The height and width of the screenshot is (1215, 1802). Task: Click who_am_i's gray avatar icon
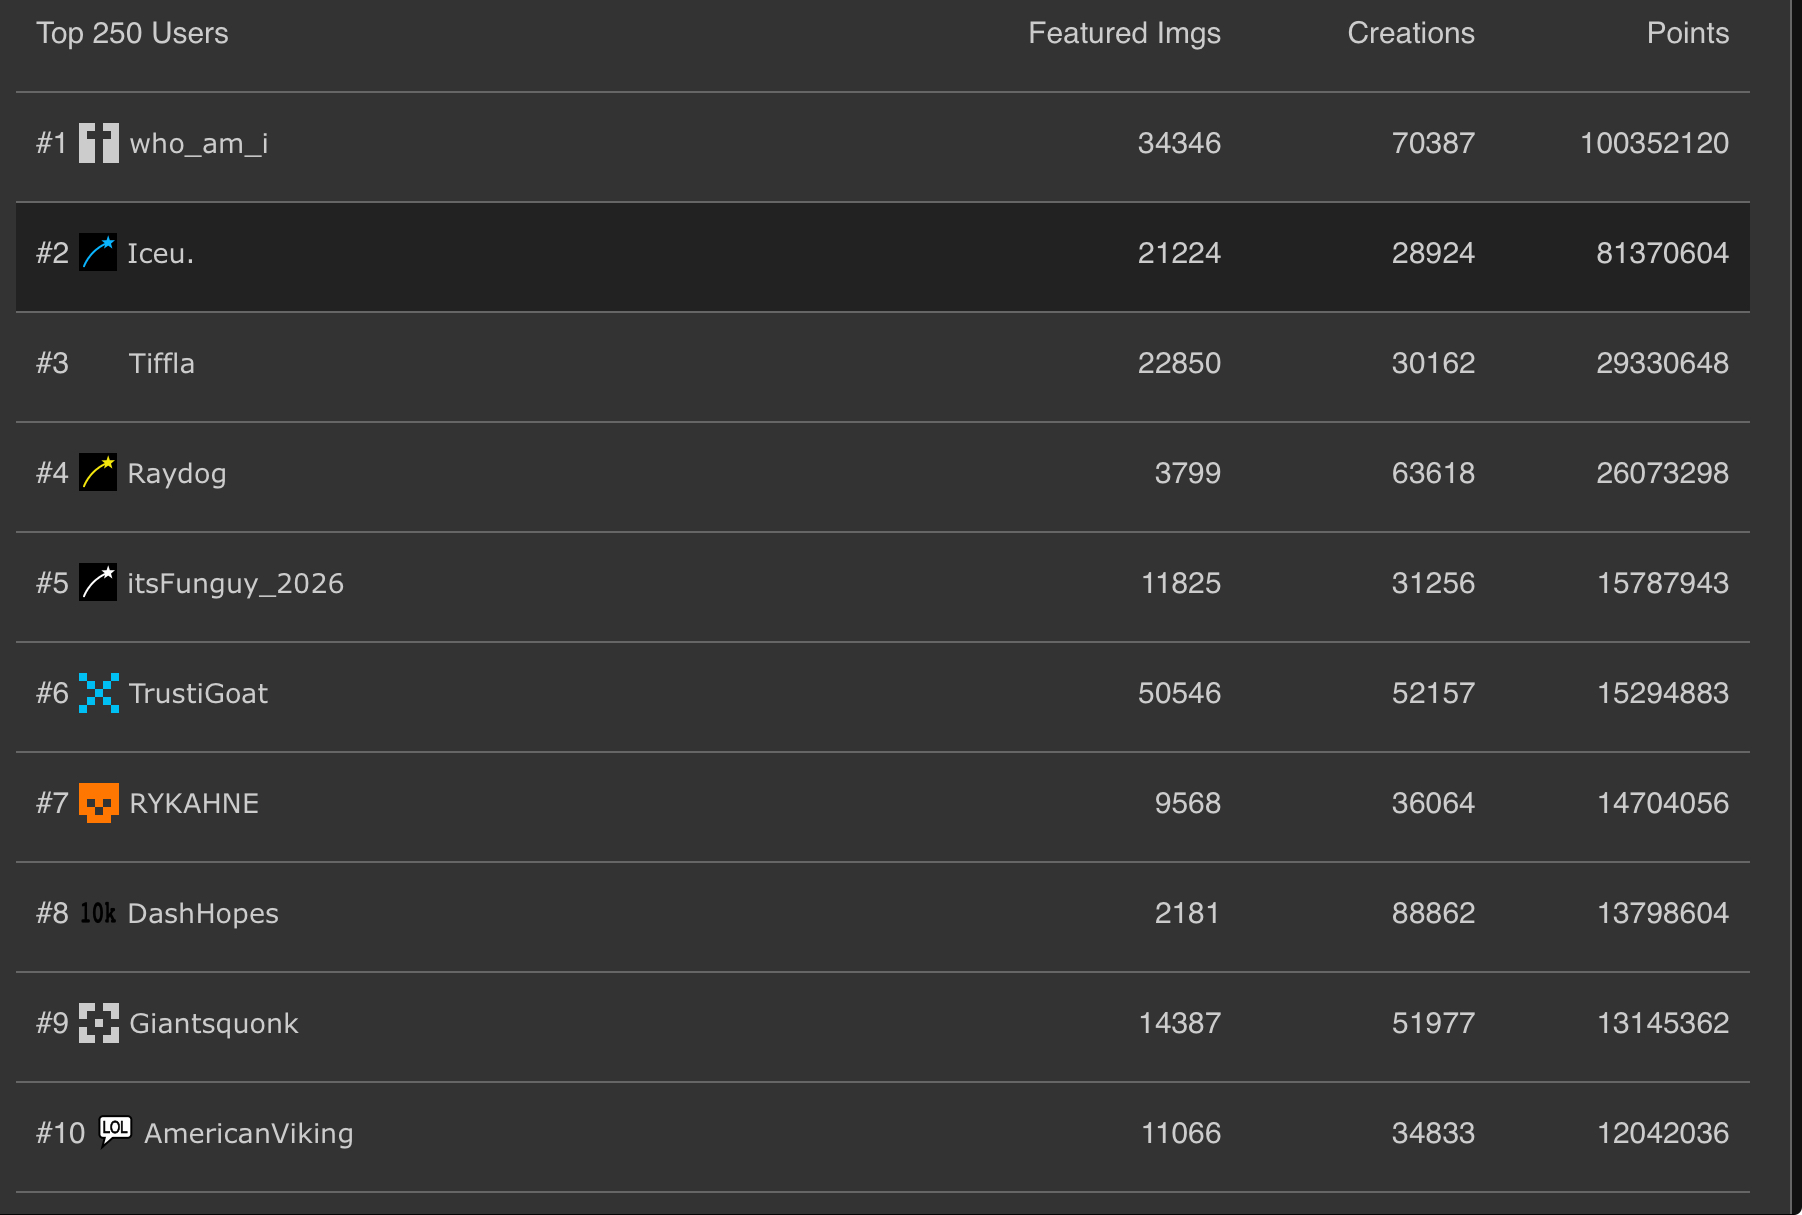click(x=98, y=143)
